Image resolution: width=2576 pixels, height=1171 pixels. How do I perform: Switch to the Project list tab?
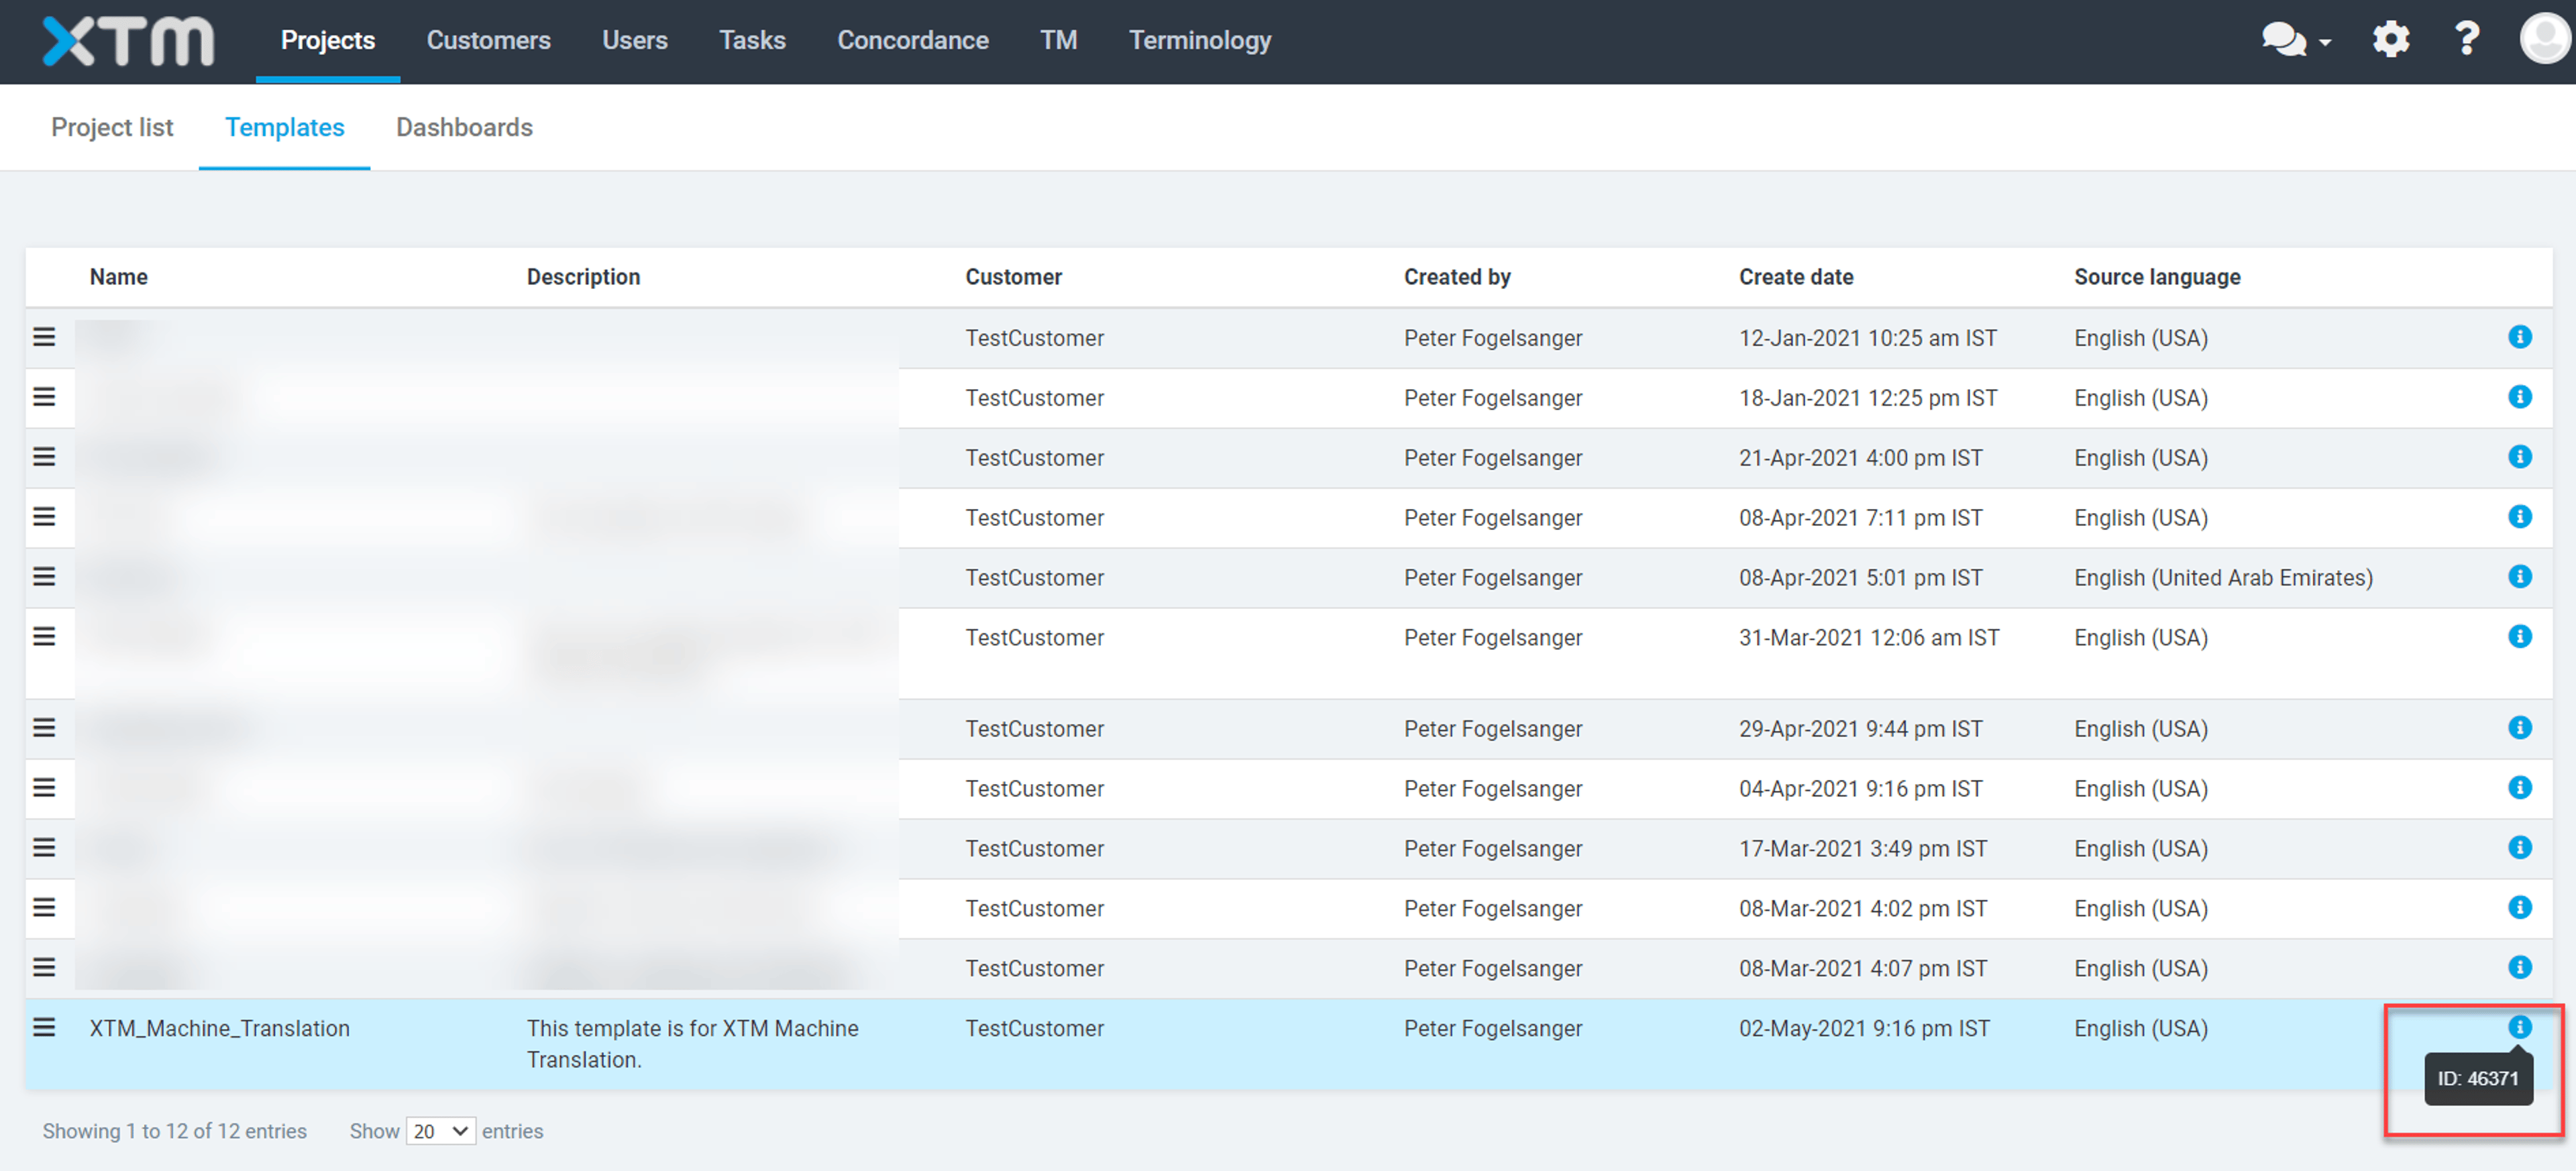112,127
